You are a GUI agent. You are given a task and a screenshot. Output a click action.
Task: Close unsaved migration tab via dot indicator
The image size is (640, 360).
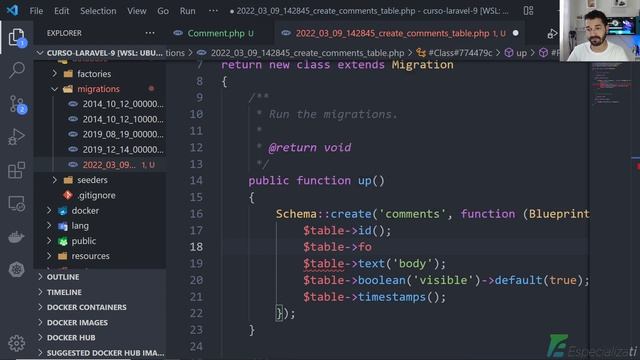click(516, 33)
